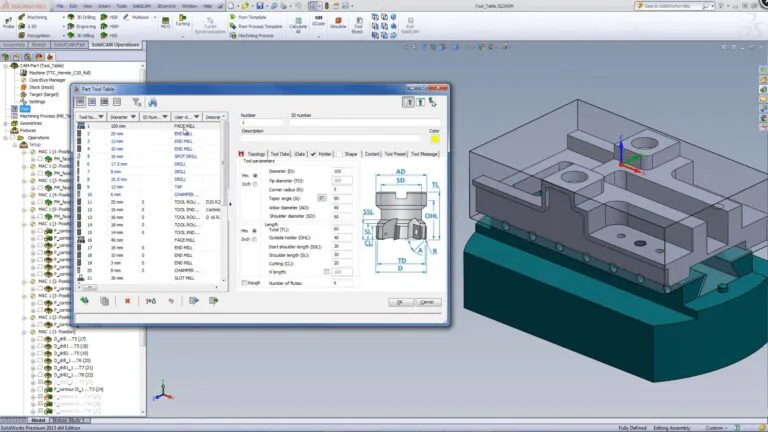Enable the Rough checkbox

click(244, 283)
